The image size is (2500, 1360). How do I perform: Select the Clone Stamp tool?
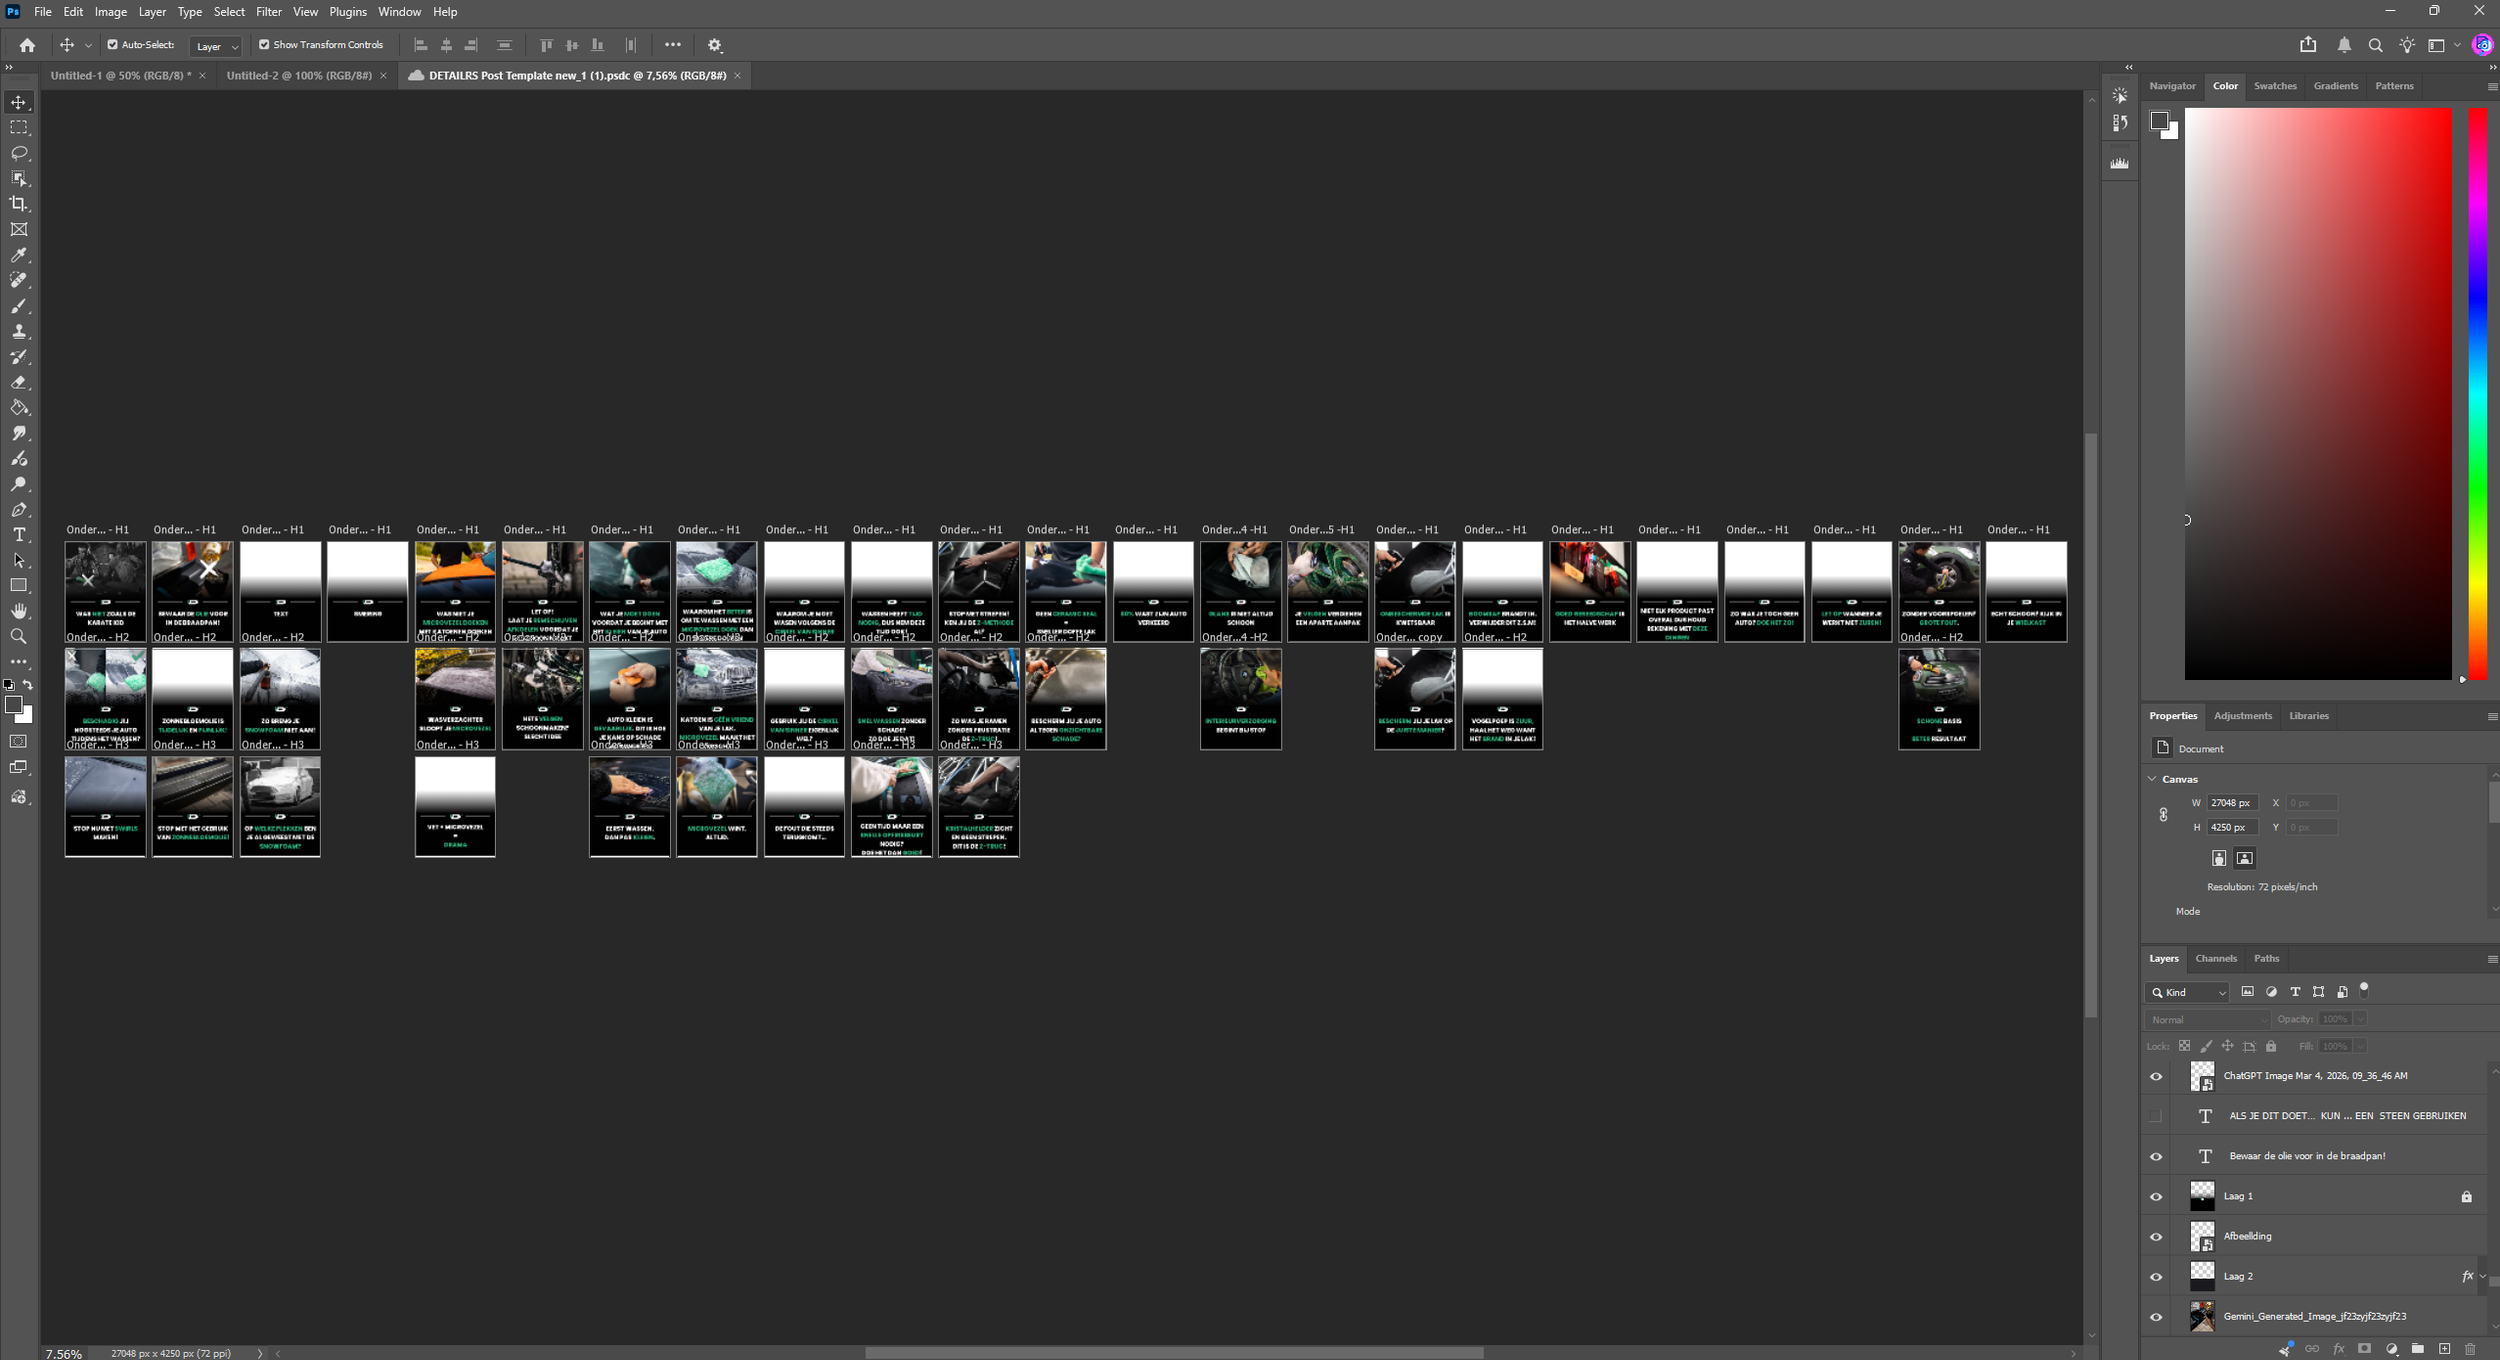tap(19, 331)
